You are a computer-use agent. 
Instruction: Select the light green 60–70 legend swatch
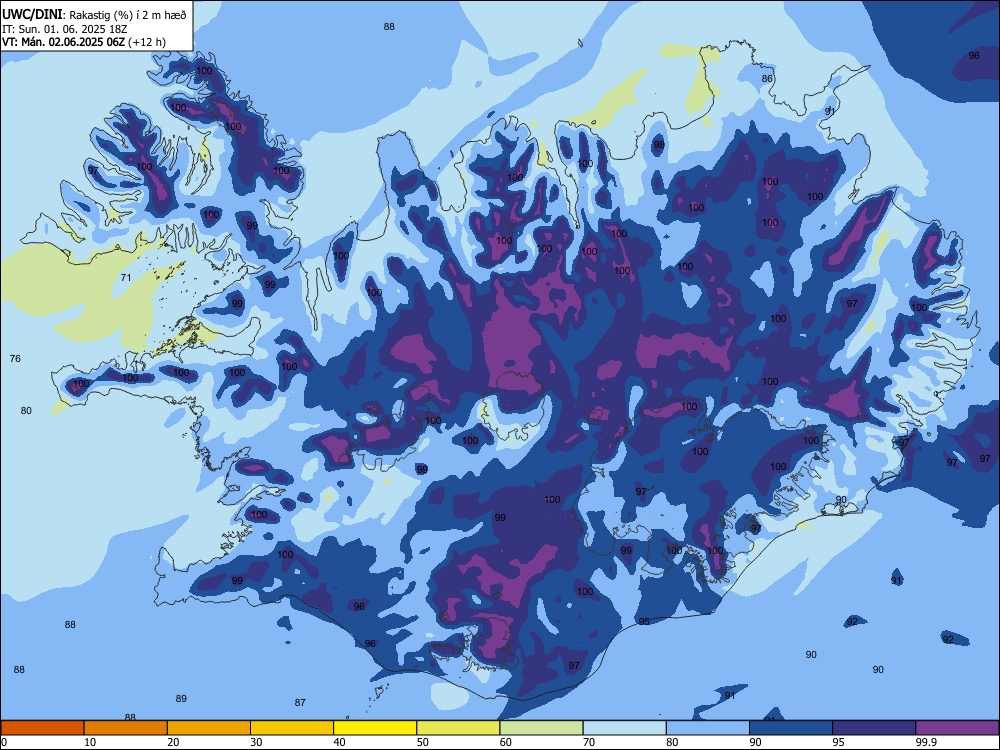coord(541,728)
